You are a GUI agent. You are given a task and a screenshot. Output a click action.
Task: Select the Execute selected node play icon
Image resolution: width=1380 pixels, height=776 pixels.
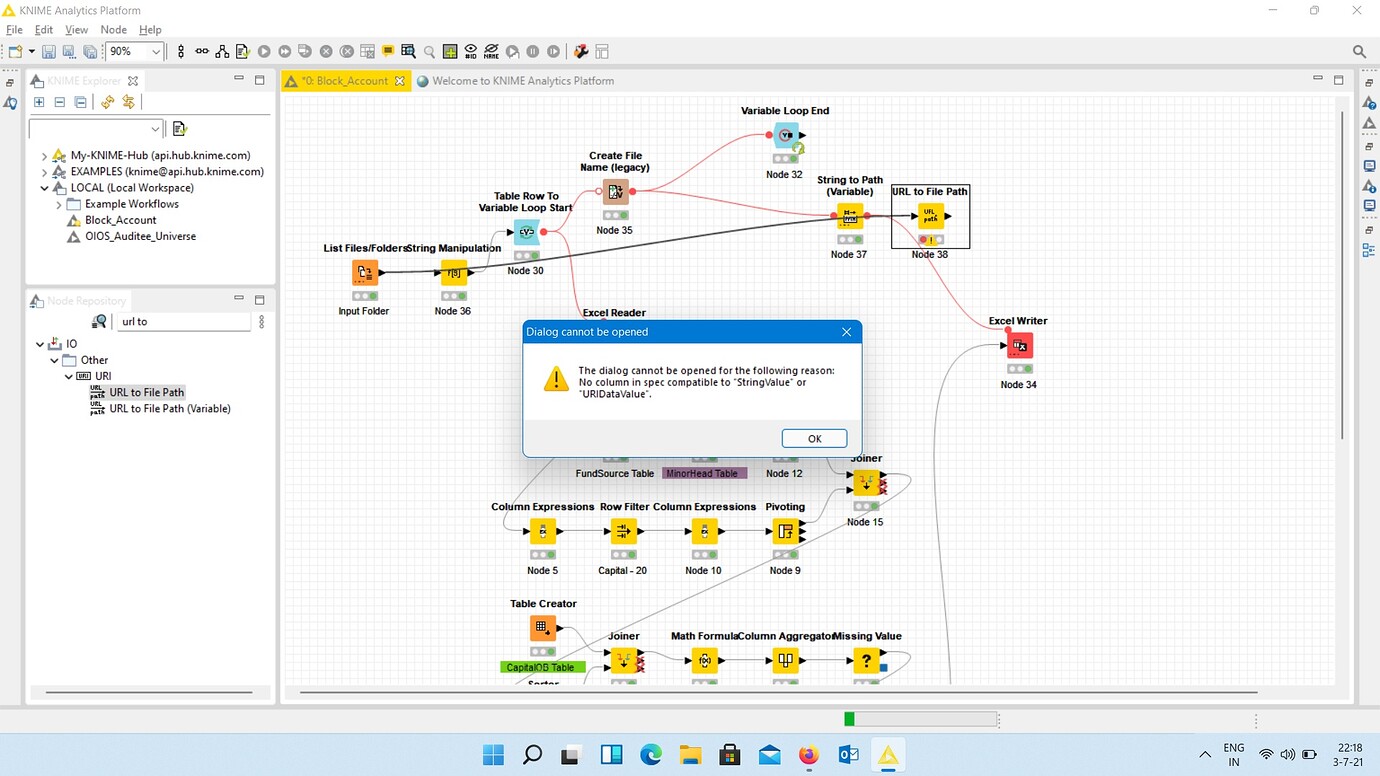tap(264, 51)
